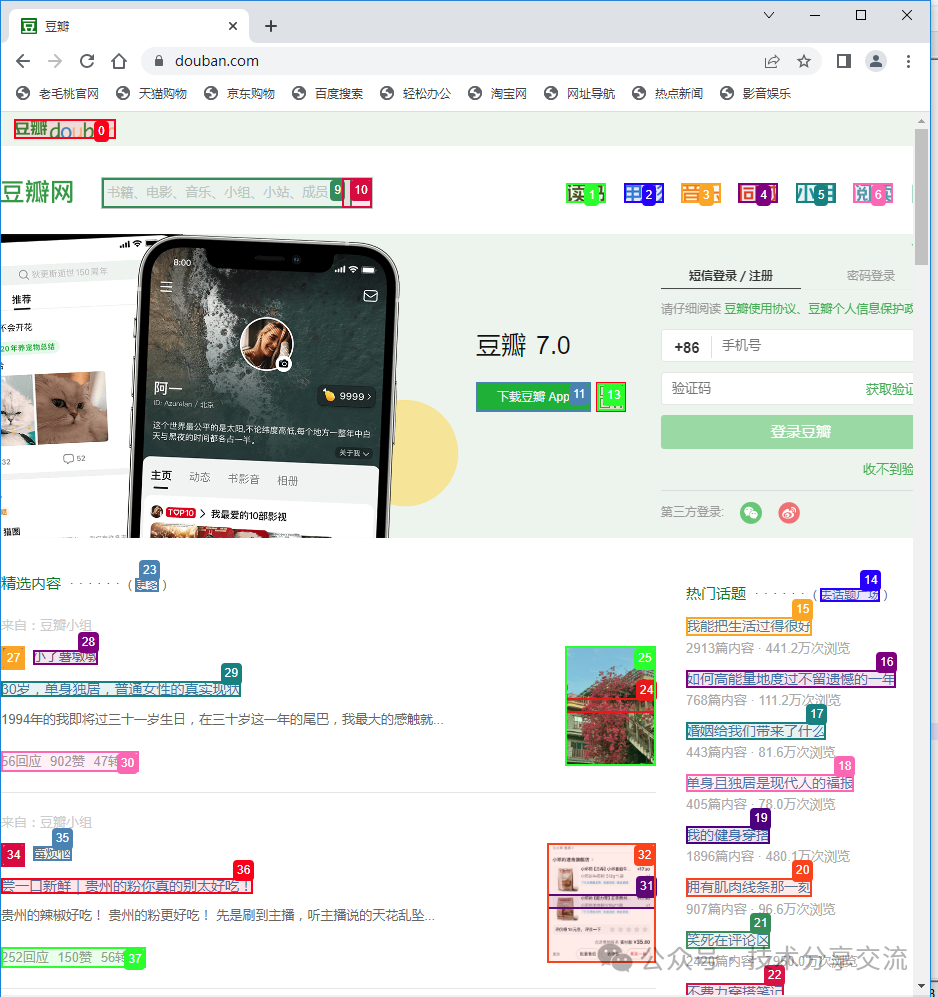Expand Chrome tab search chevron
The height and width of the screenshot is (997, 938).
point(769,15)
